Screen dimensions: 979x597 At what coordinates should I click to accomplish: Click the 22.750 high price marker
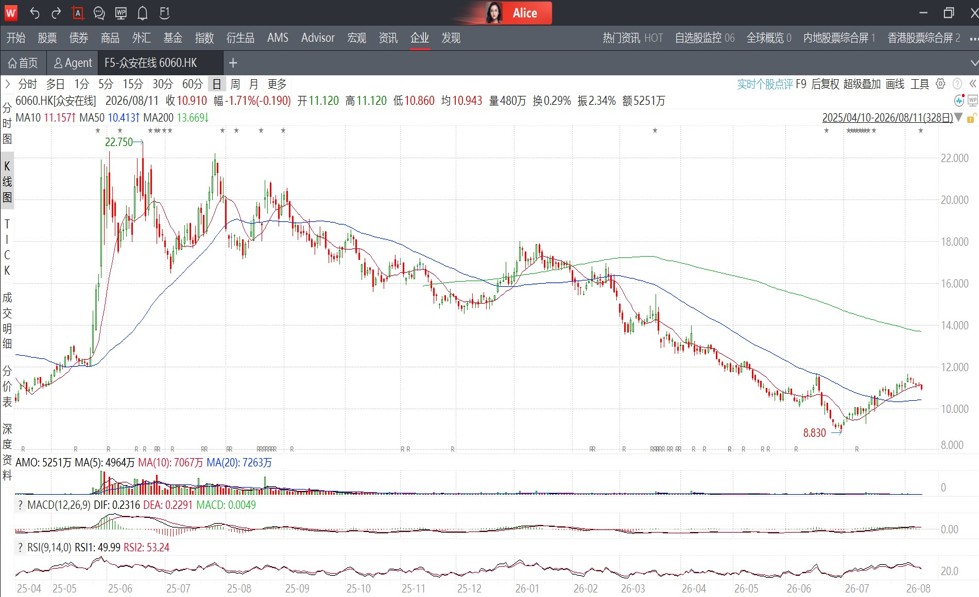coord(119,142)
